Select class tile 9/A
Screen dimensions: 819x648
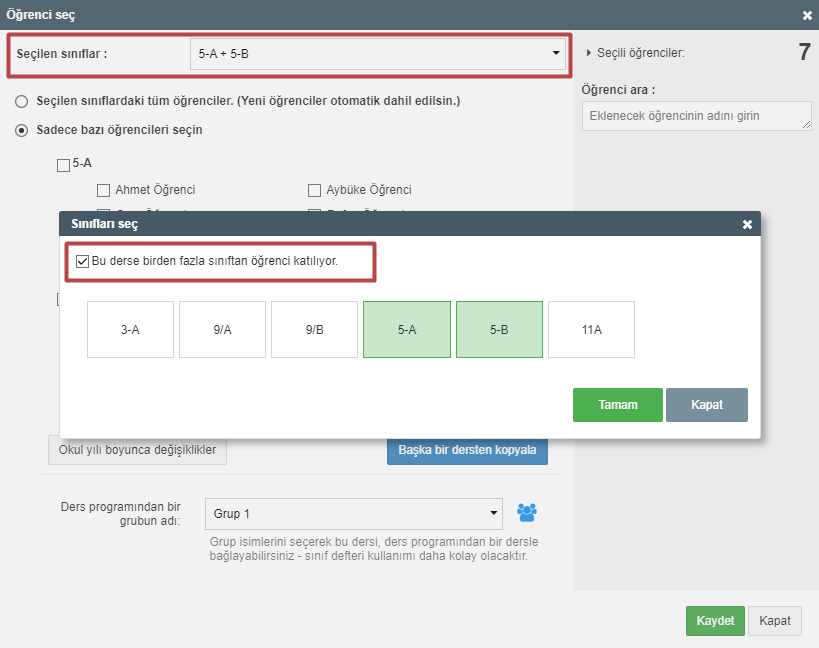222,329
